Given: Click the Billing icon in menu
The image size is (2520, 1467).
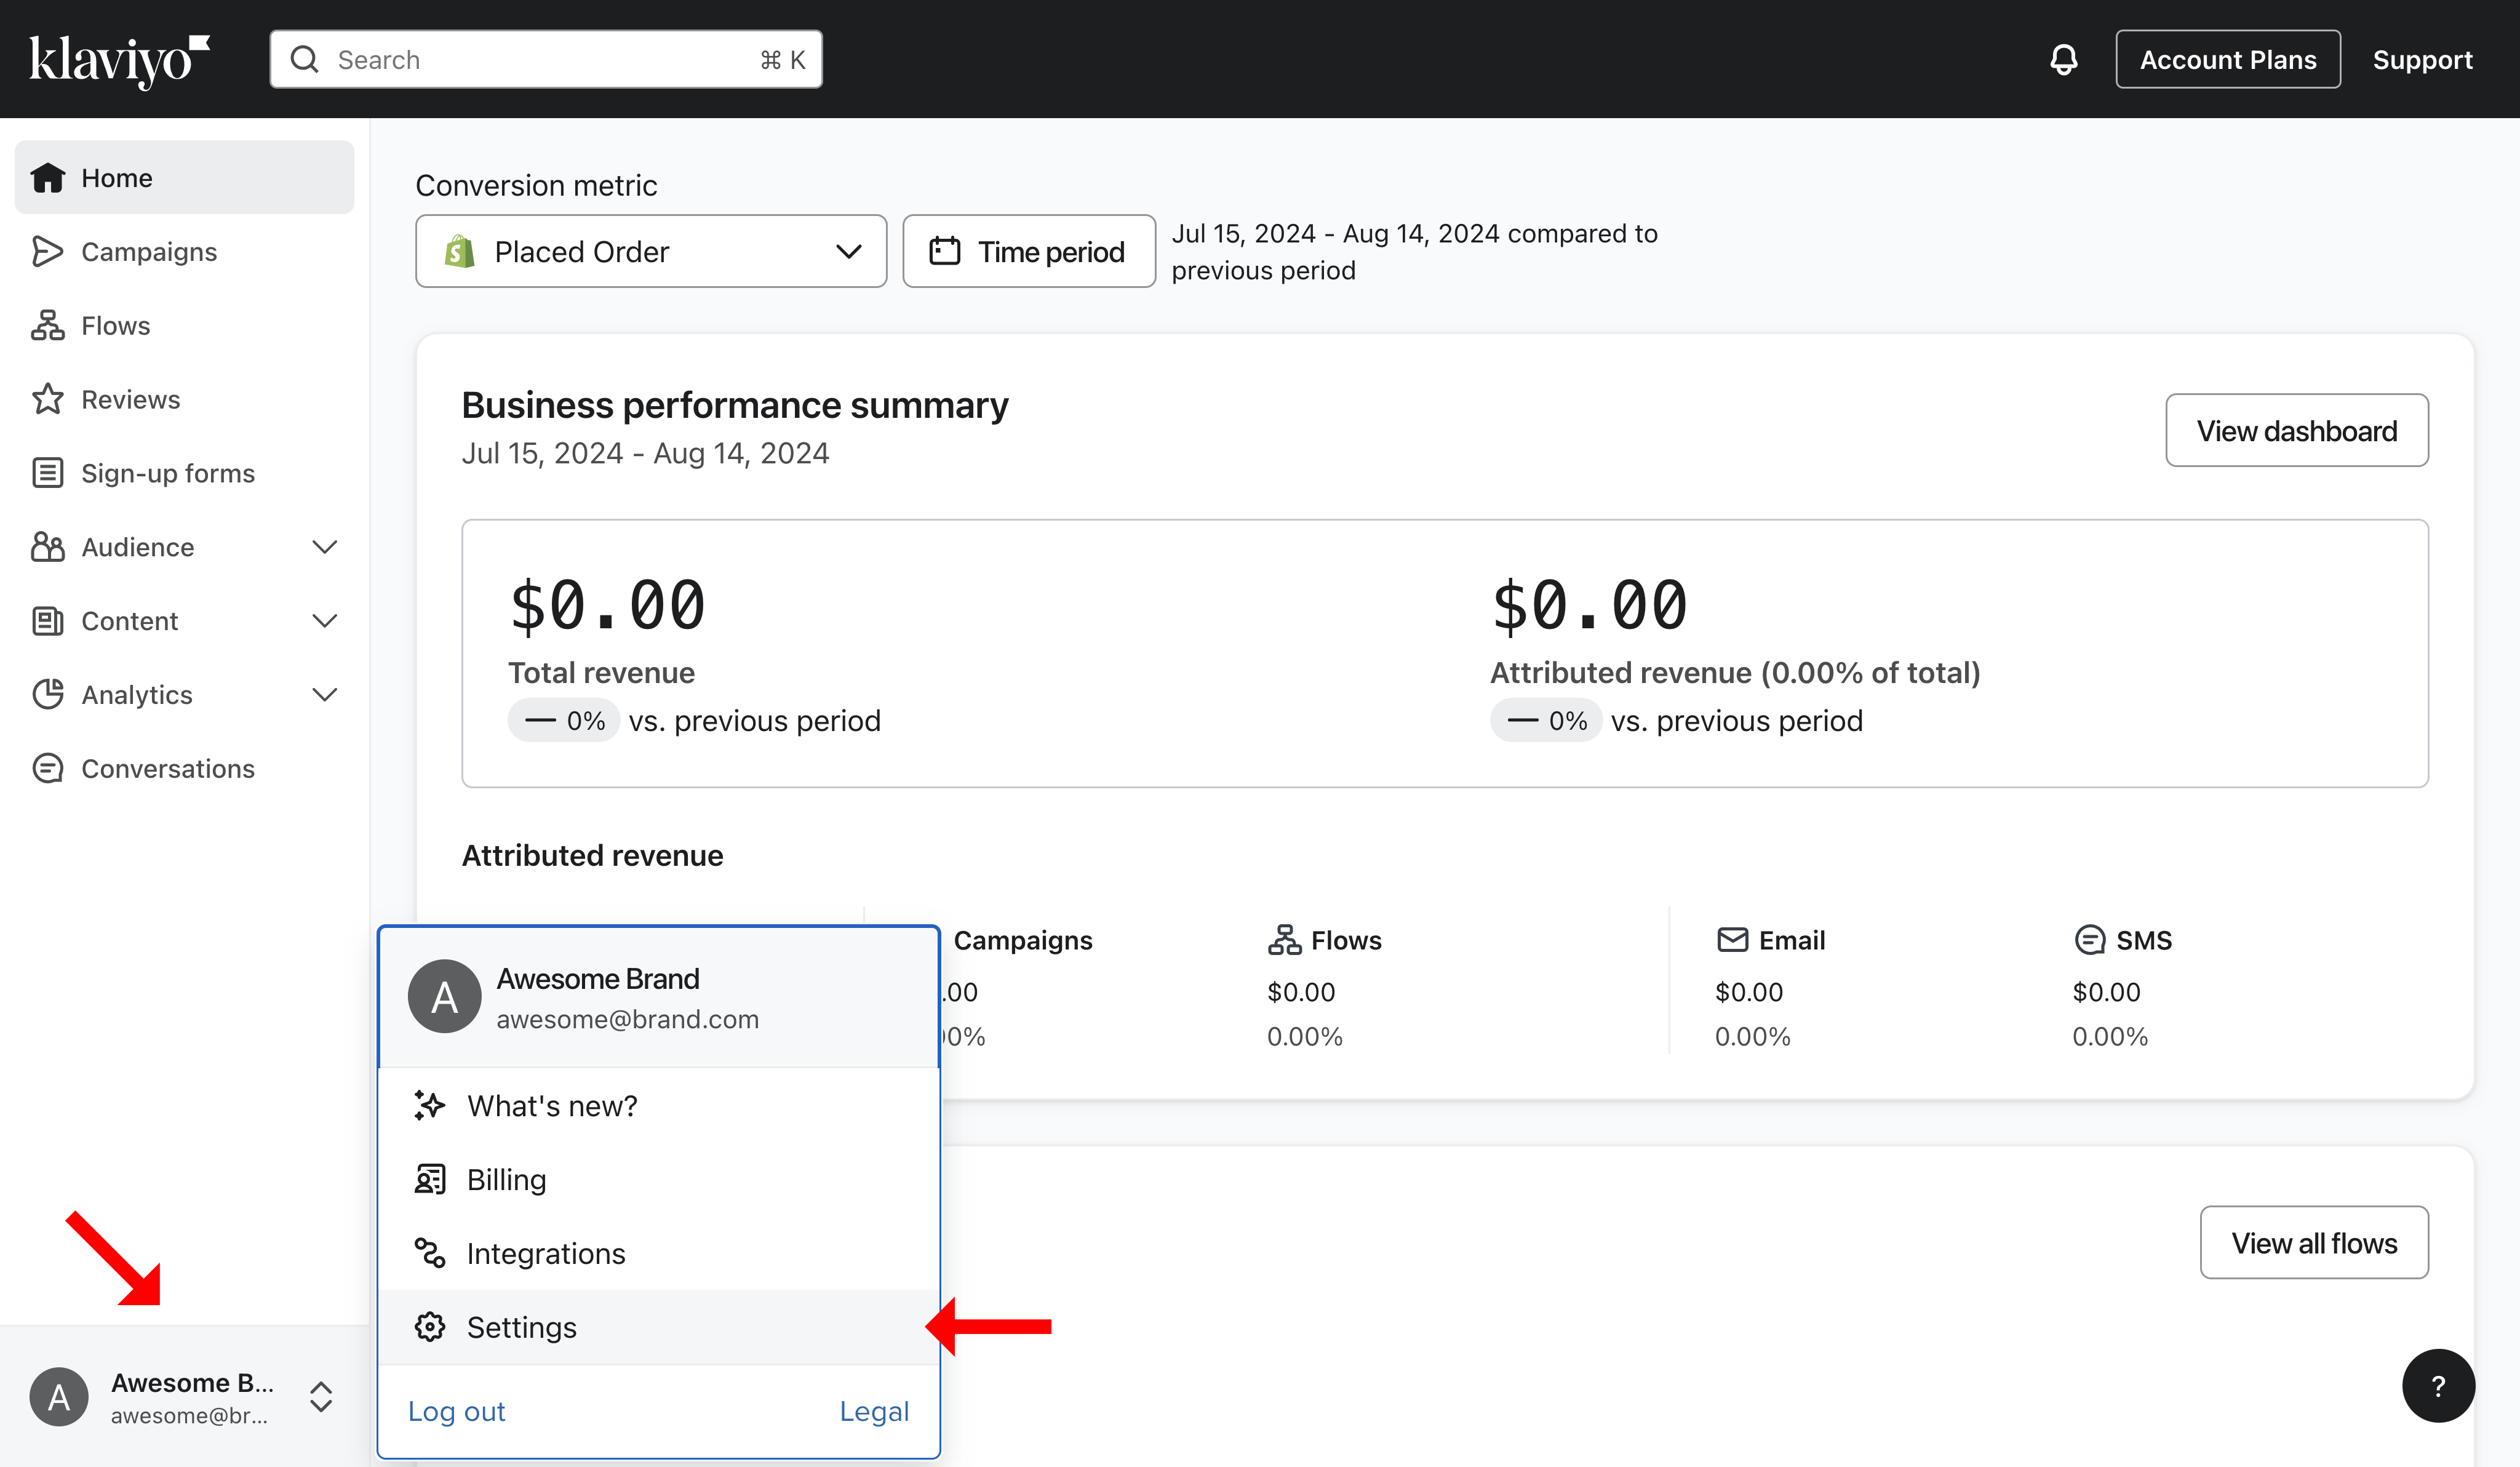Looking at the screenshot, I should [x=430, y=1180].
